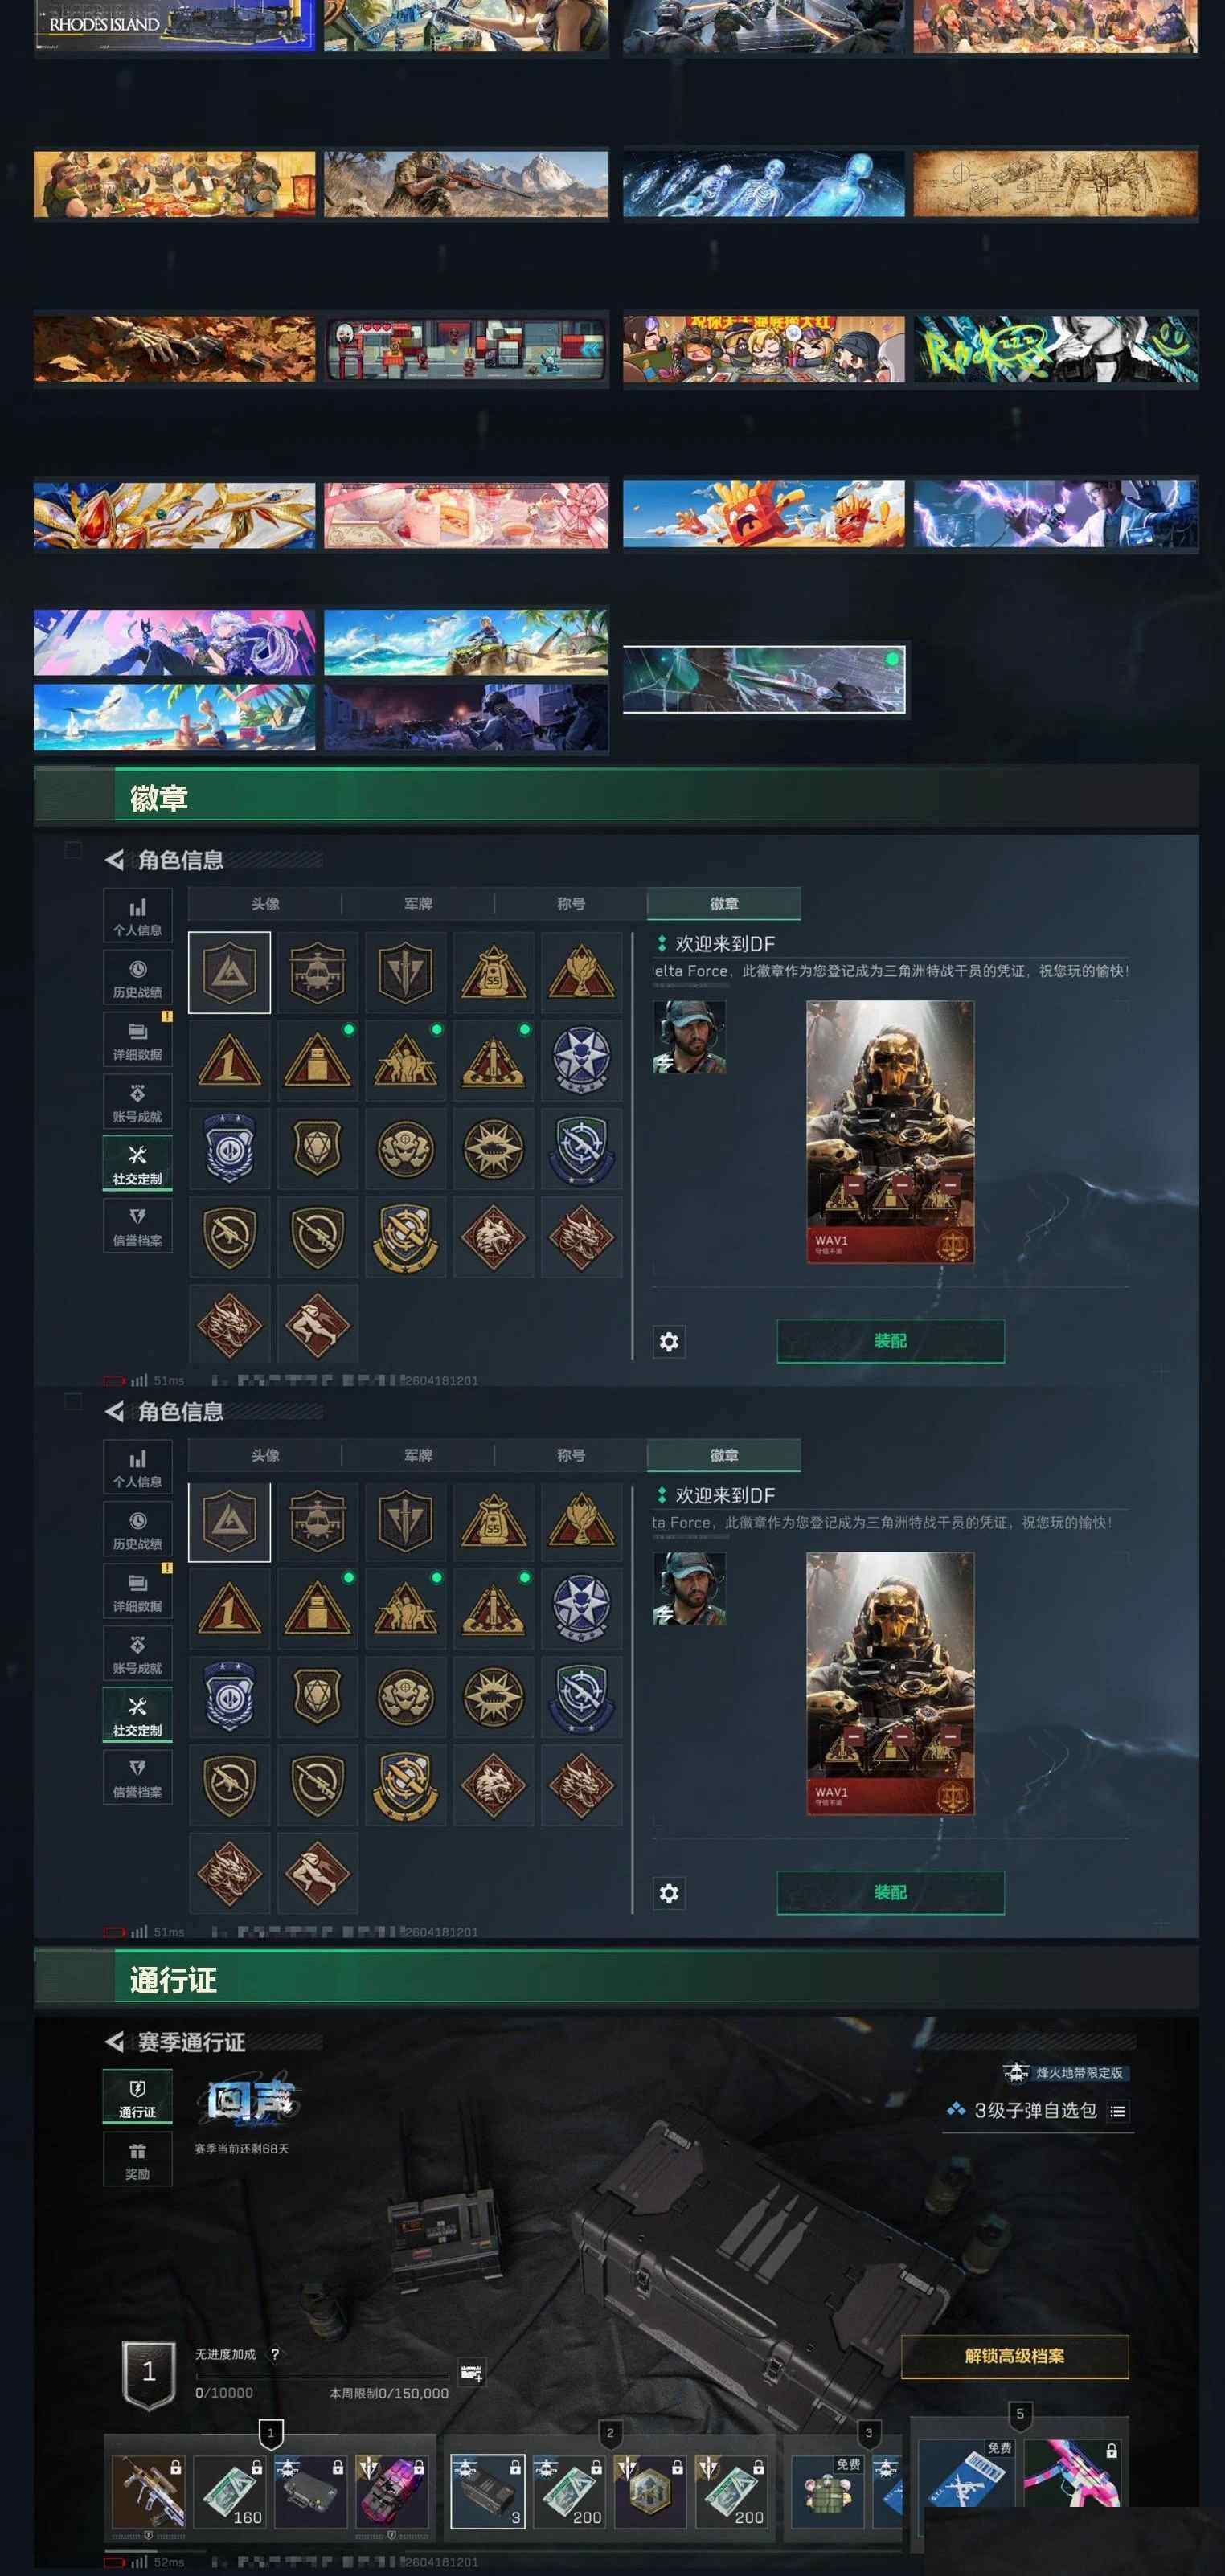
Task: Go back using arrow beside 赛季通行证
Action: pyautogui.click(x=115, y=2042)
